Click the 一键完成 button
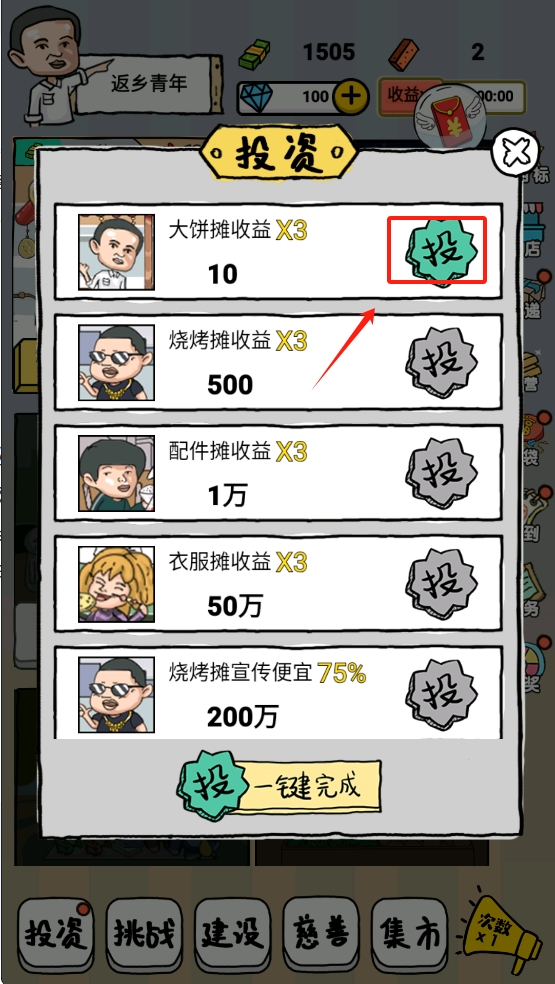The height and width of the screenshot is (984, 555). [279, 785]
